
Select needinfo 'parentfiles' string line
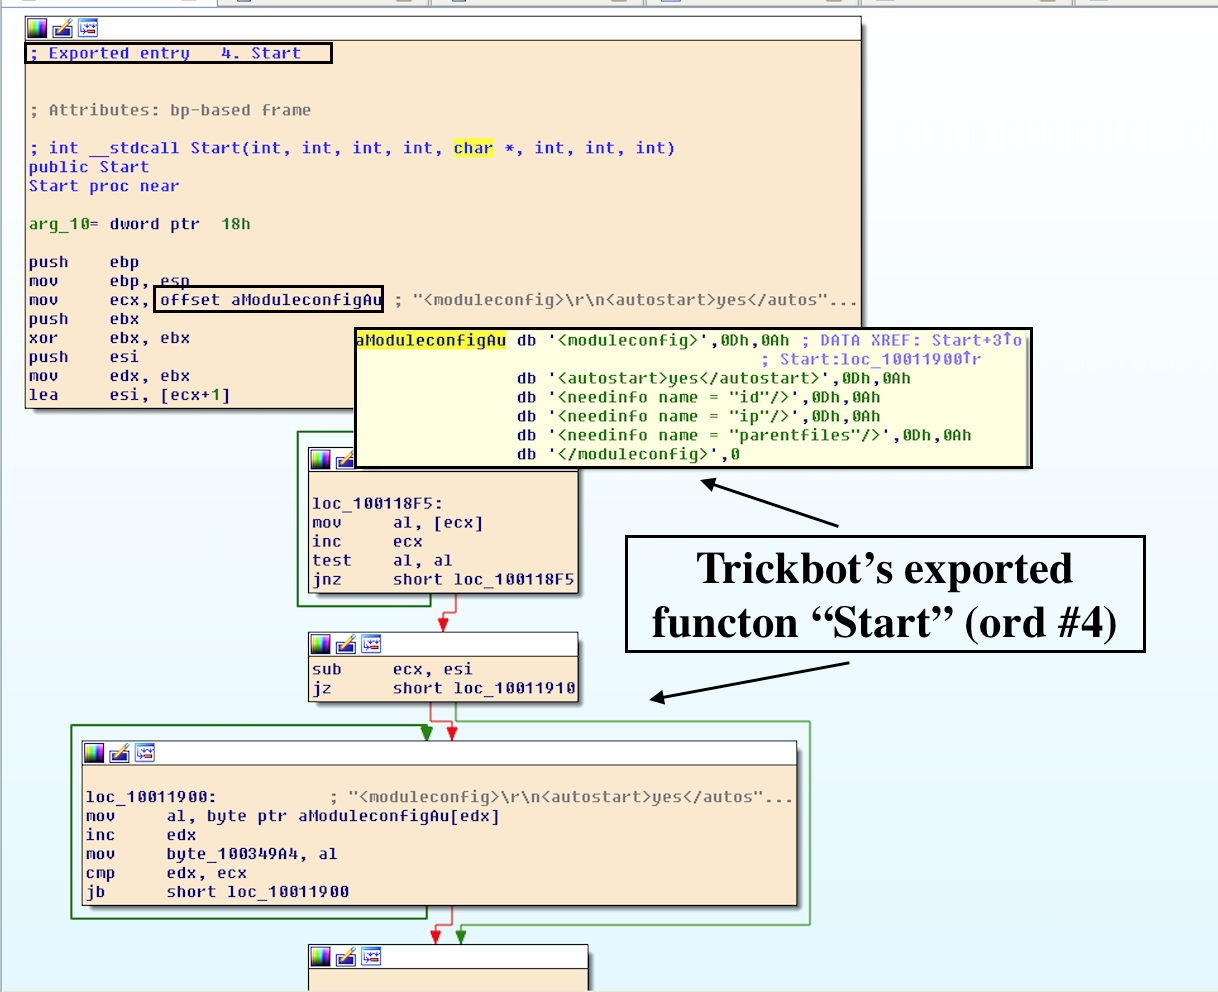pos(744,435)
